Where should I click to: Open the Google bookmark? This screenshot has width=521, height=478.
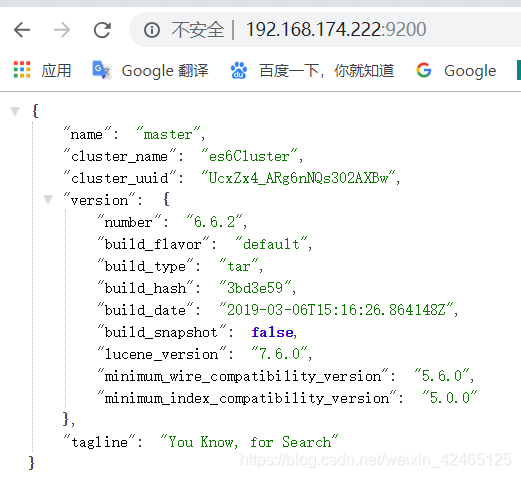pos(470,71)
